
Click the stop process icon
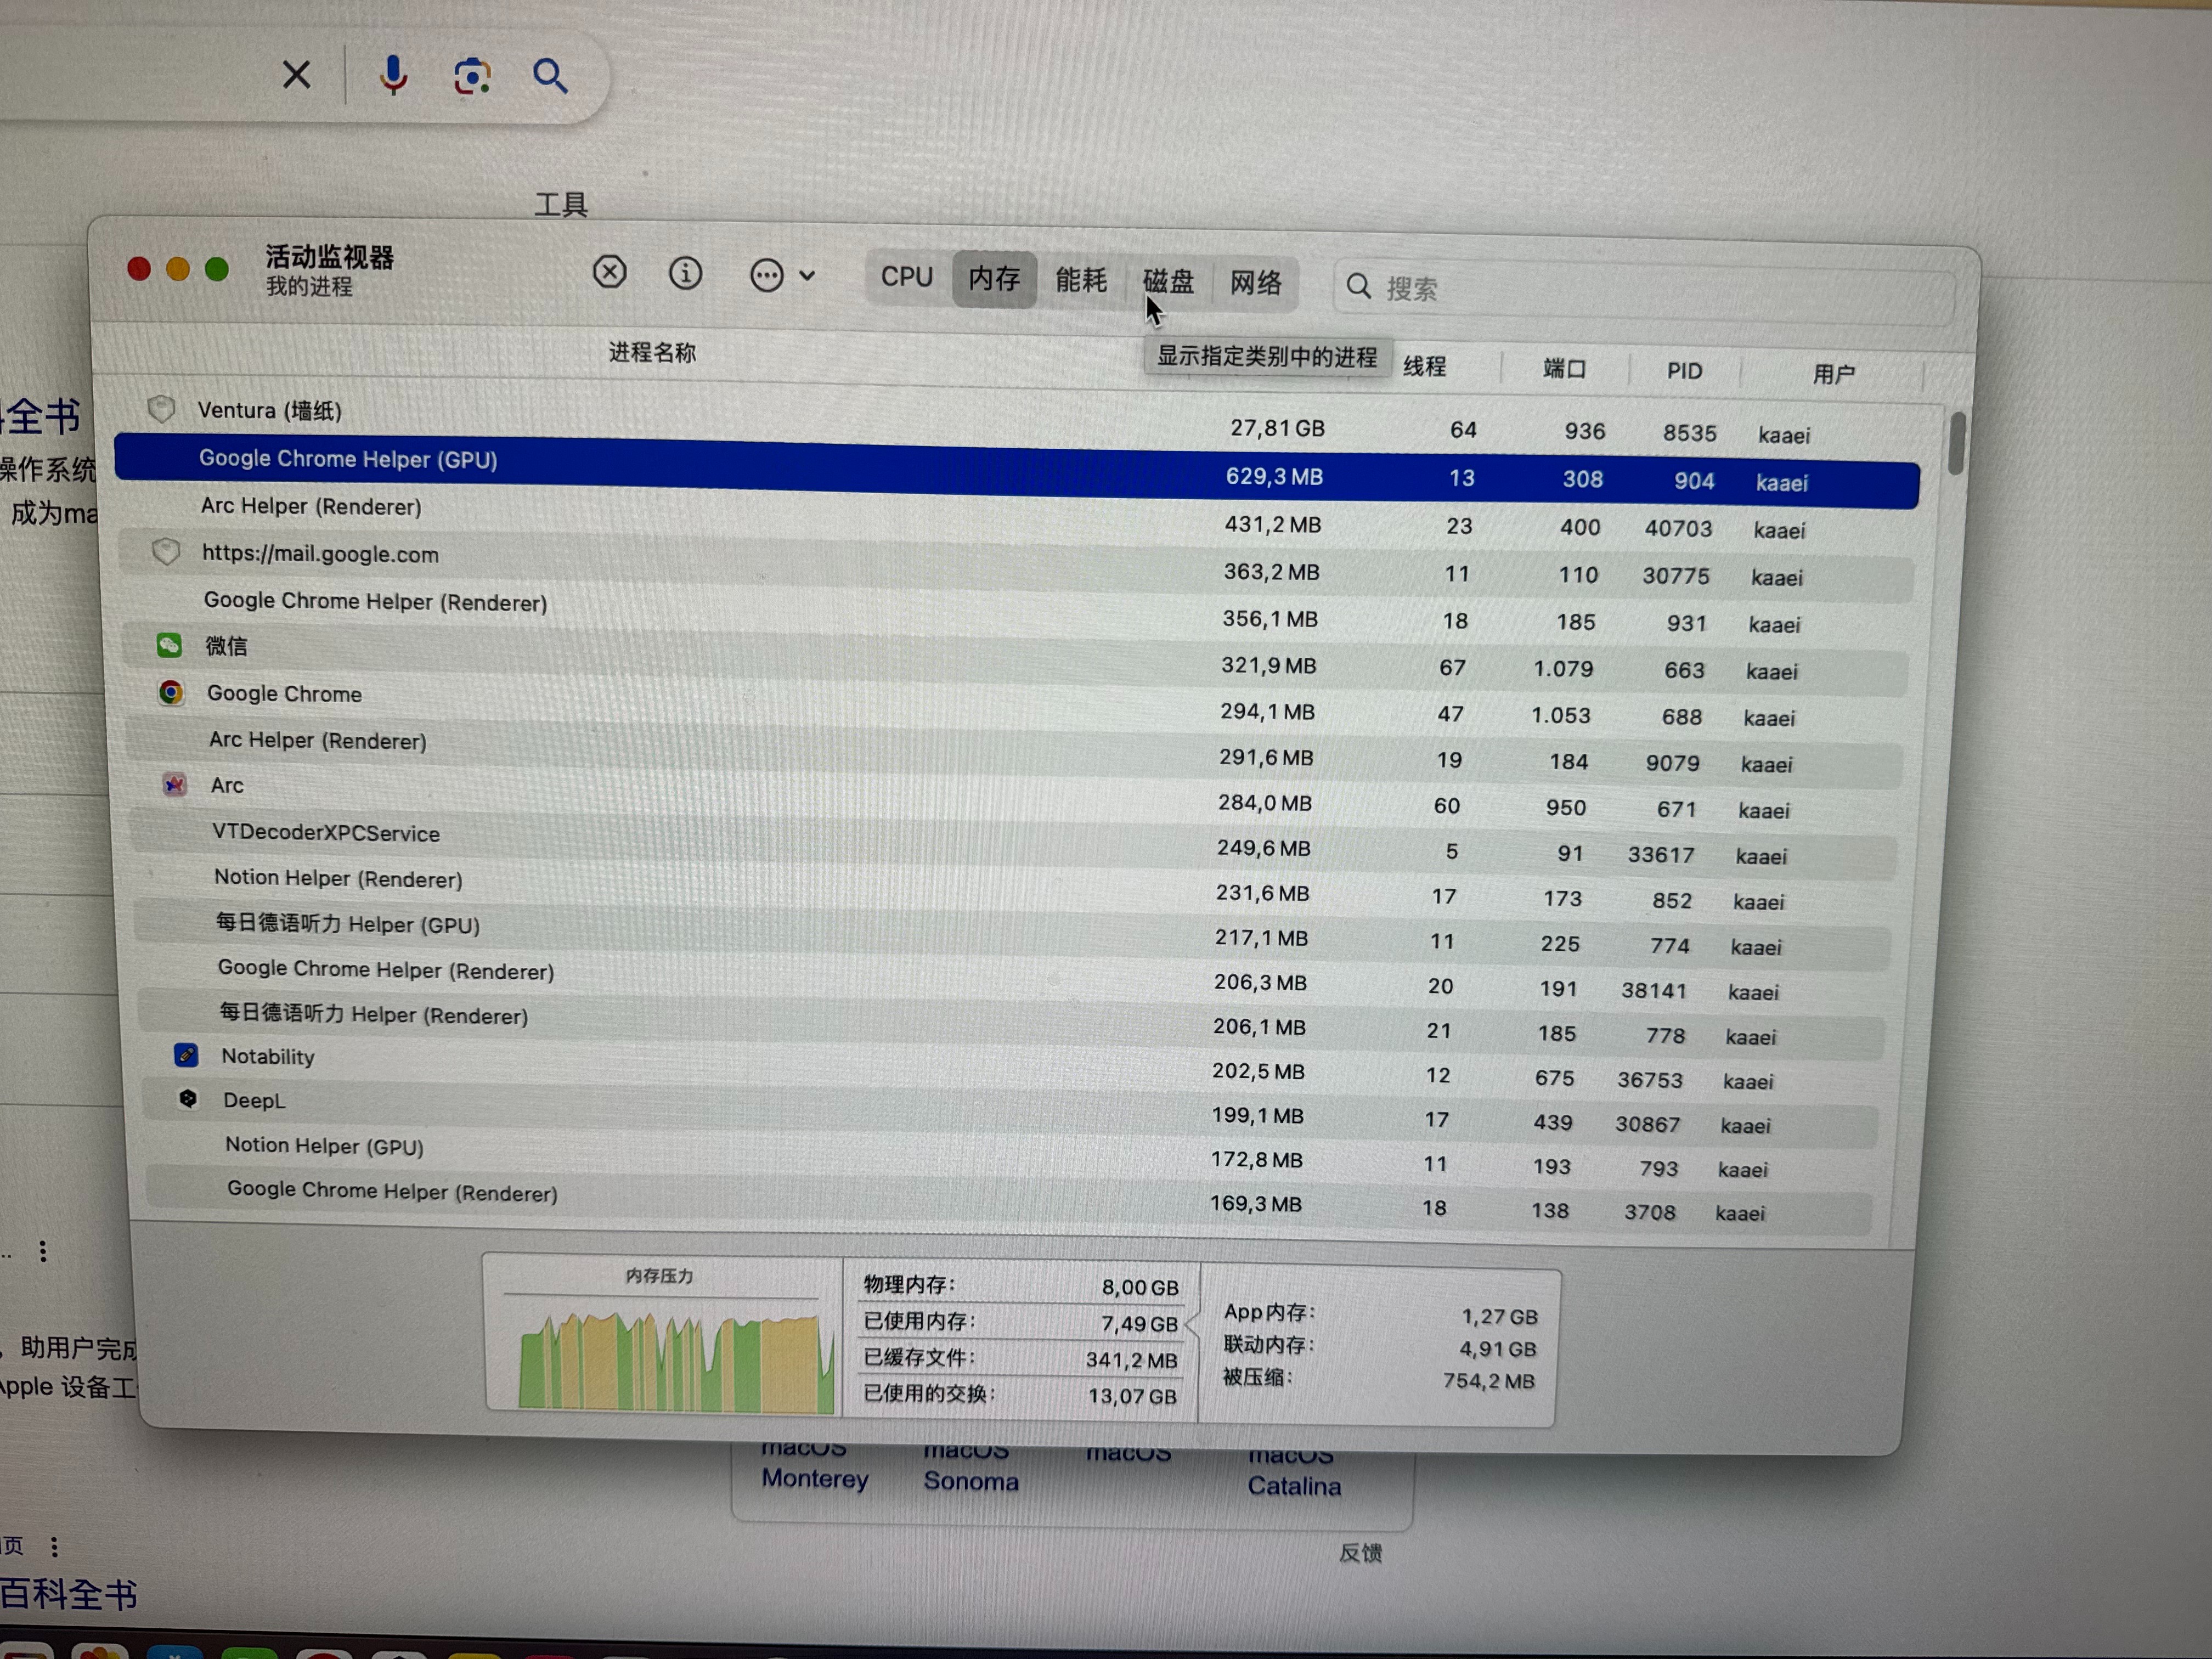[609, 272]
